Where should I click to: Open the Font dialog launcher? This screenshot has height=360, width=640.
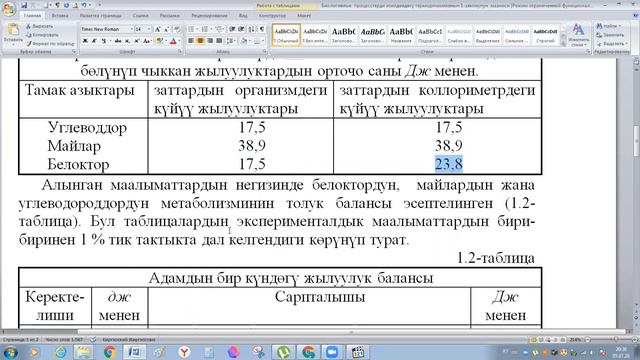click(x=180, y=52)
